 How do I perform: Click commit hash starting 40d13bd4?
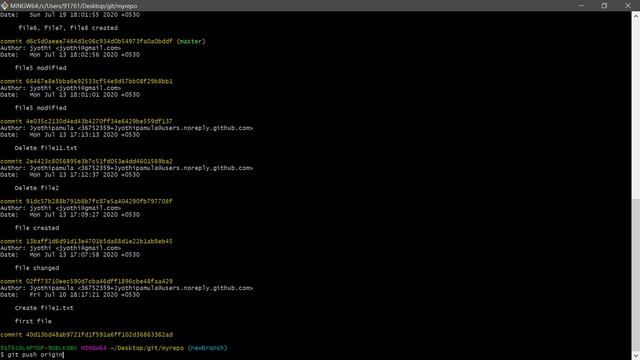pos(99,335)
